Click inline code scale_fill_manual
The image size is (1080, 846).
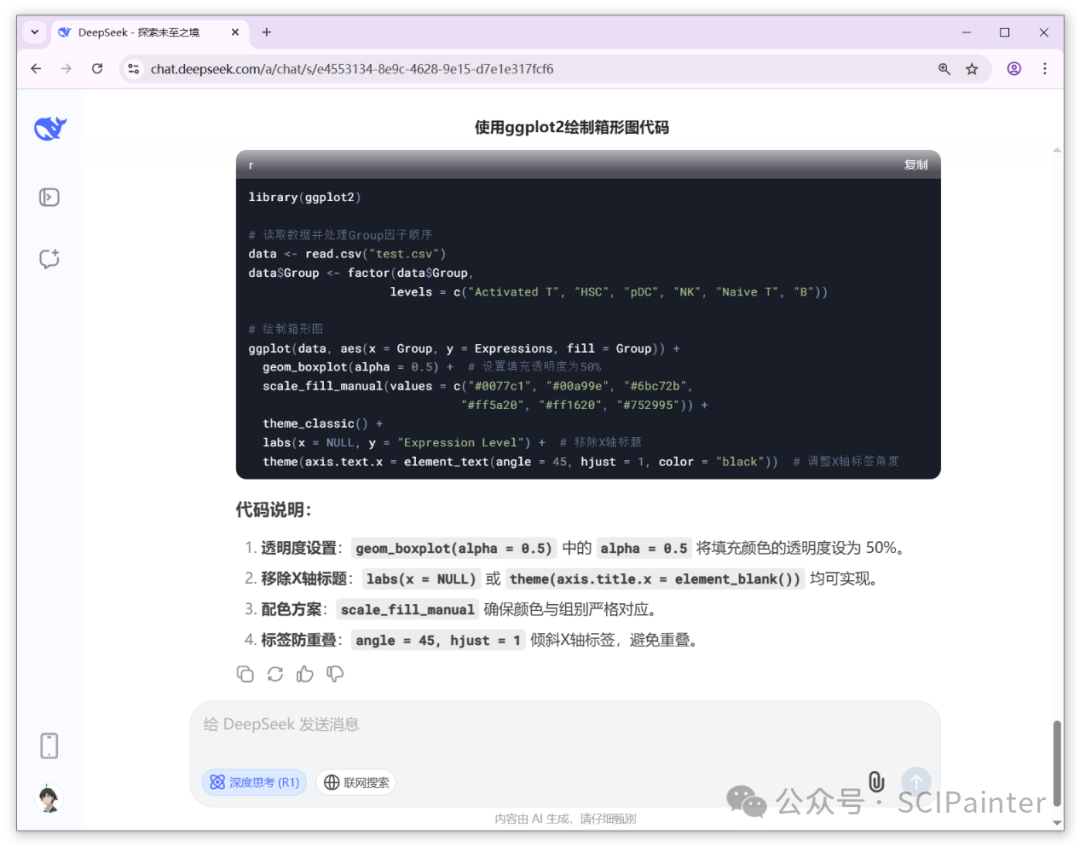click(408, 610)
